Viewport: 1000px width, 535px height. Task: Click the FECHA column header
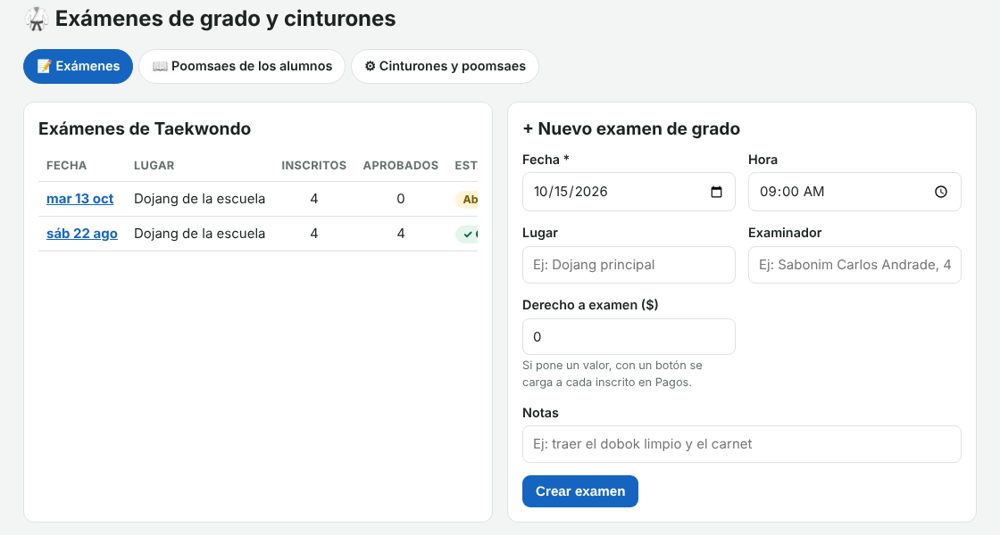click(x=66, y=166)
